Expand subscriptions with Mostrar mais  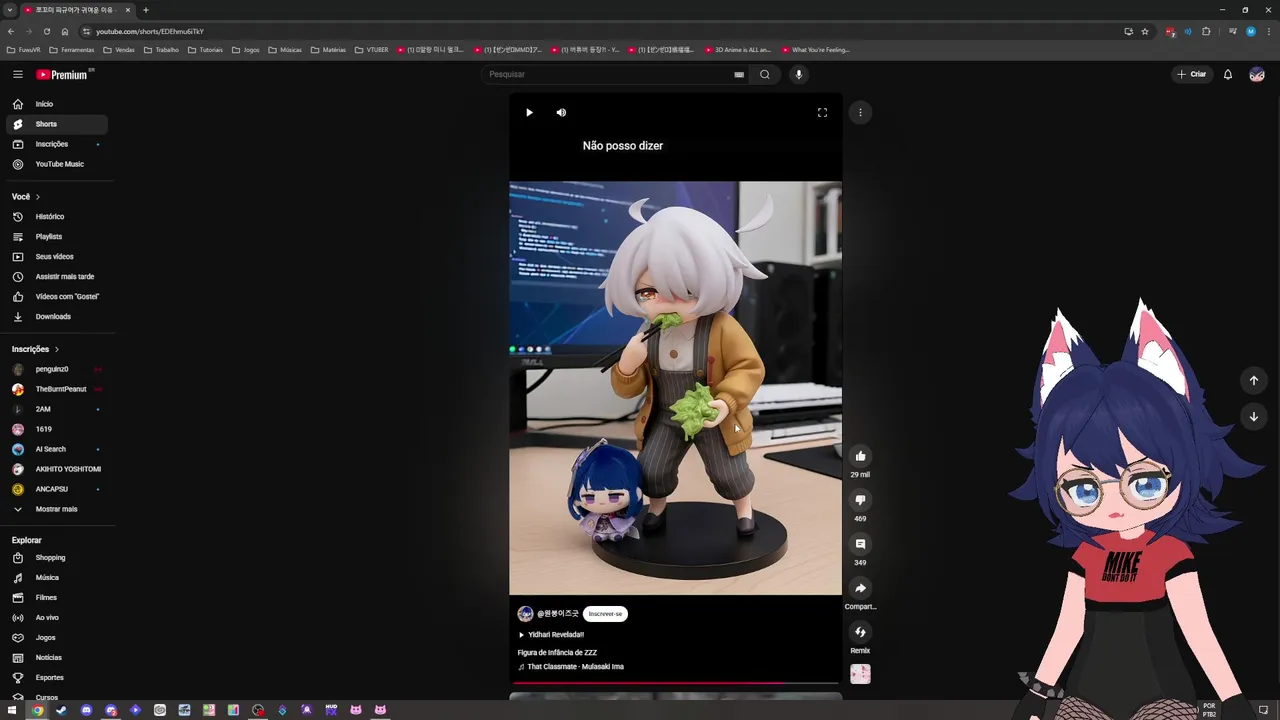coord(57,509)
